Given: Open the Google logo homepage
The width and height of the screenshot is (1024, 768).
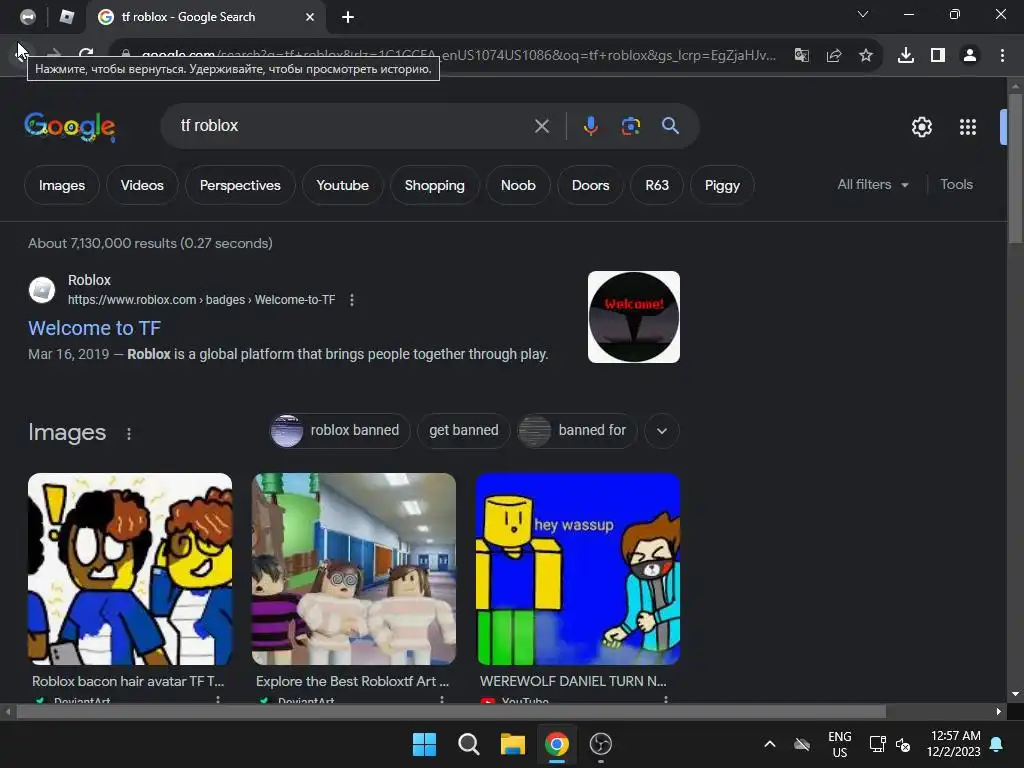Looking at the screenshot, I should point(70,126).
